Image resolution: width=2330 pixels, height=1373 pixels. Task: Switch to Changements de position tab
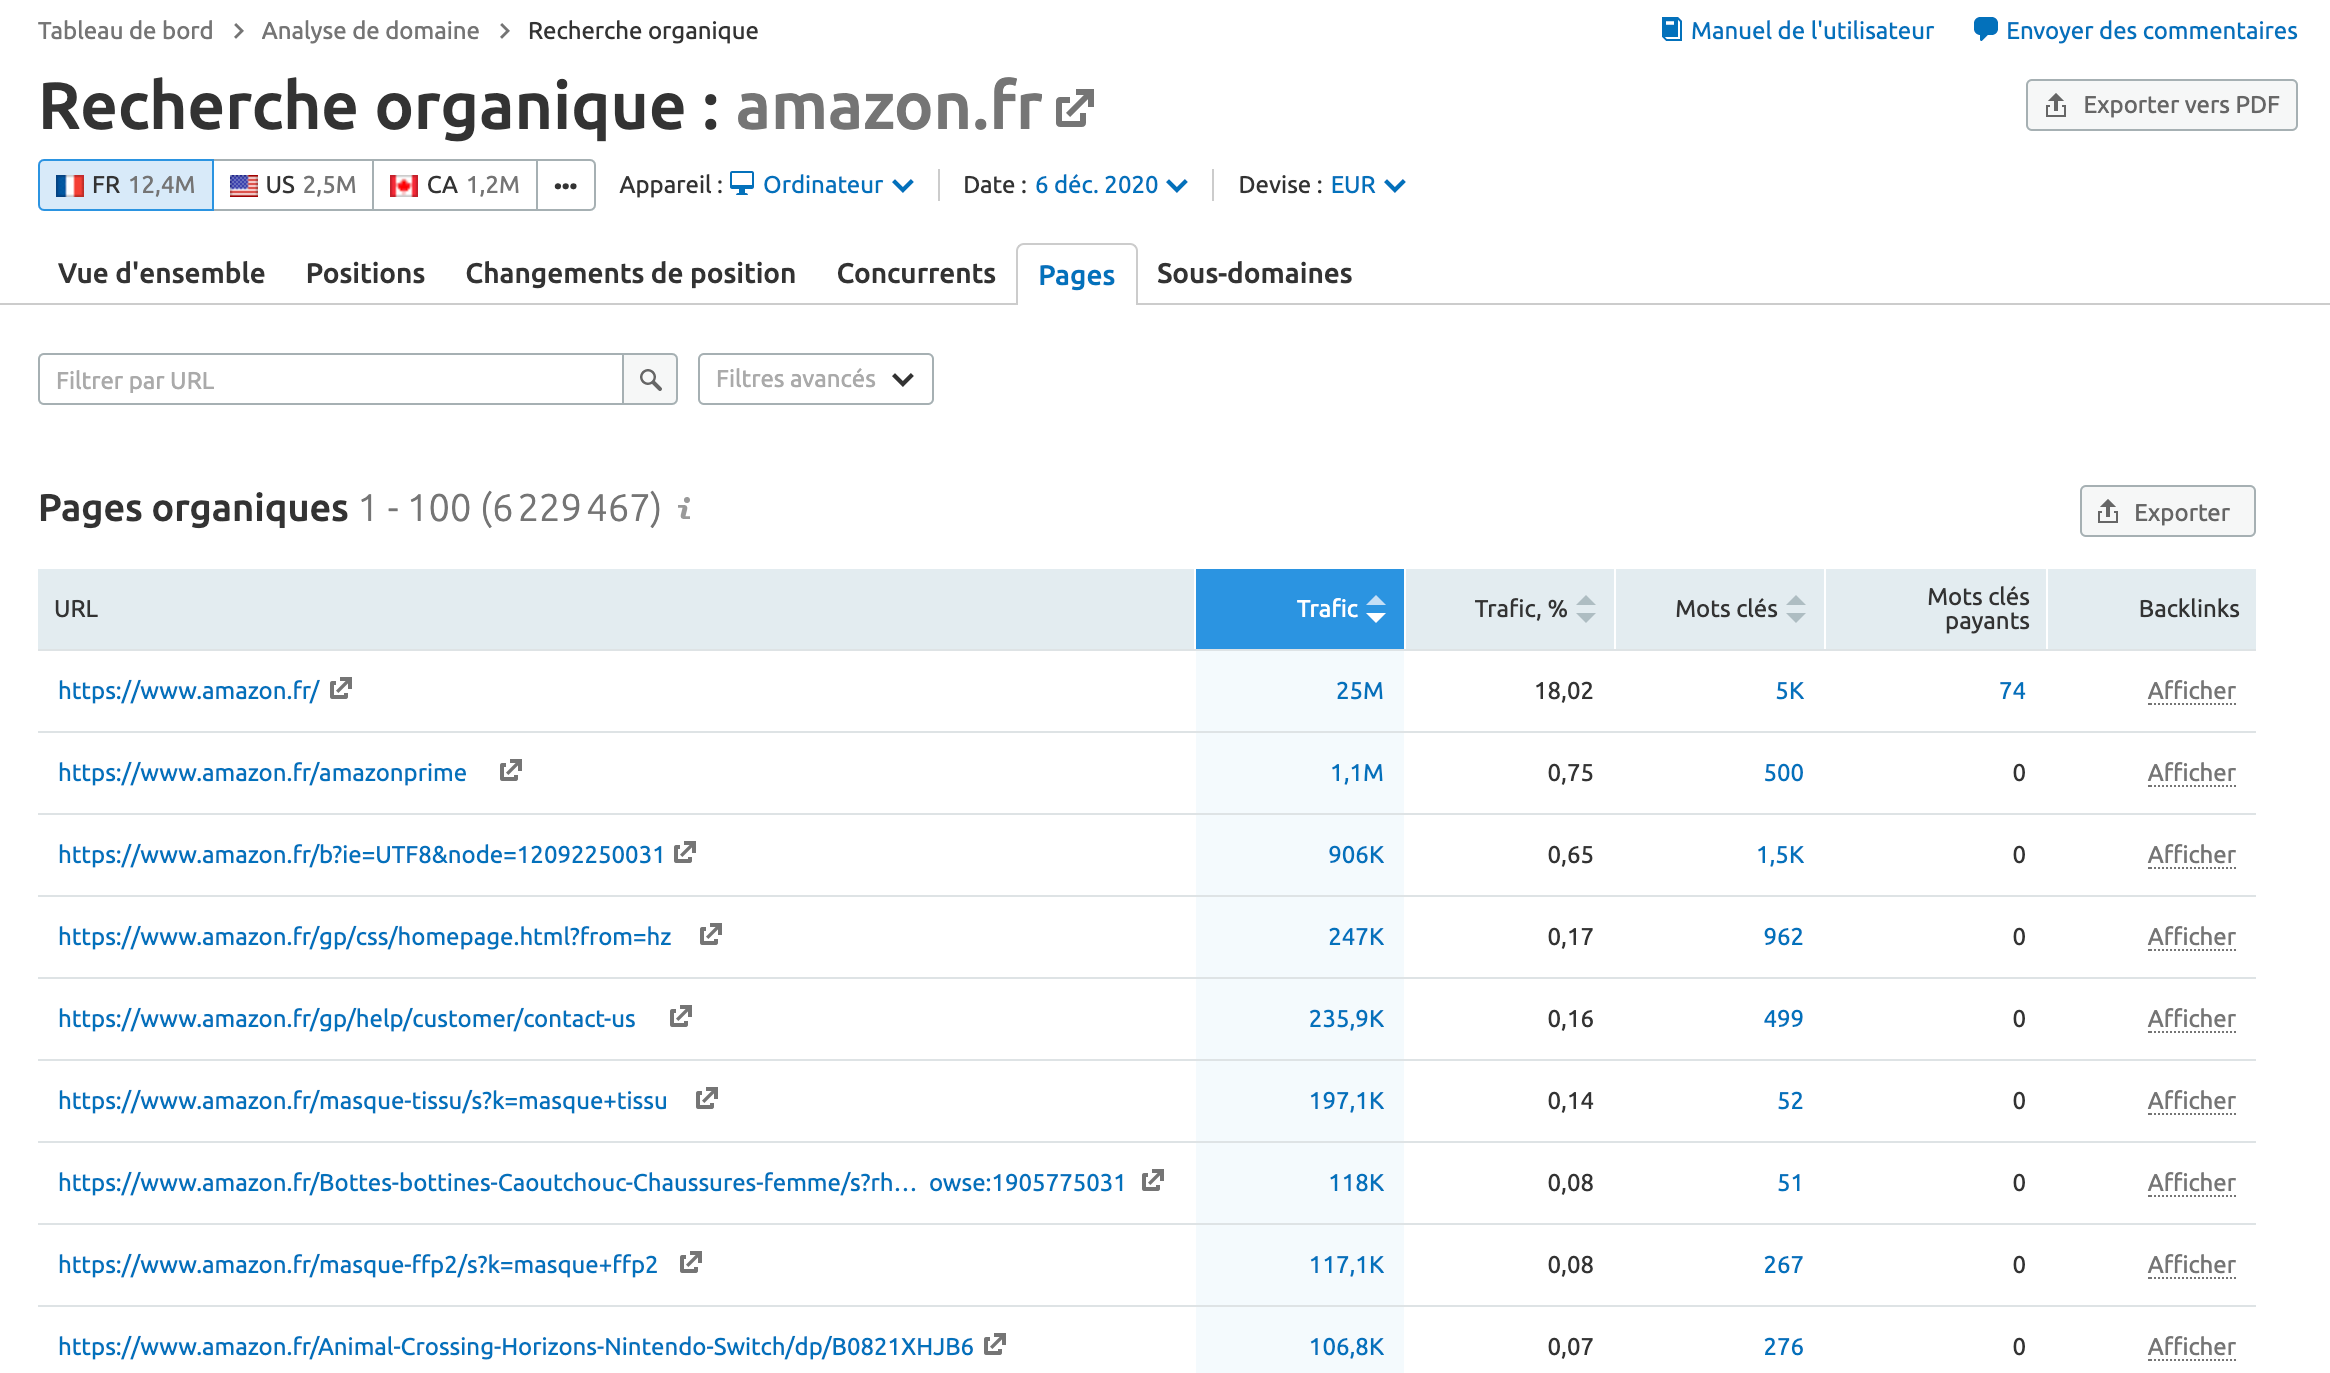click(630, 273)
